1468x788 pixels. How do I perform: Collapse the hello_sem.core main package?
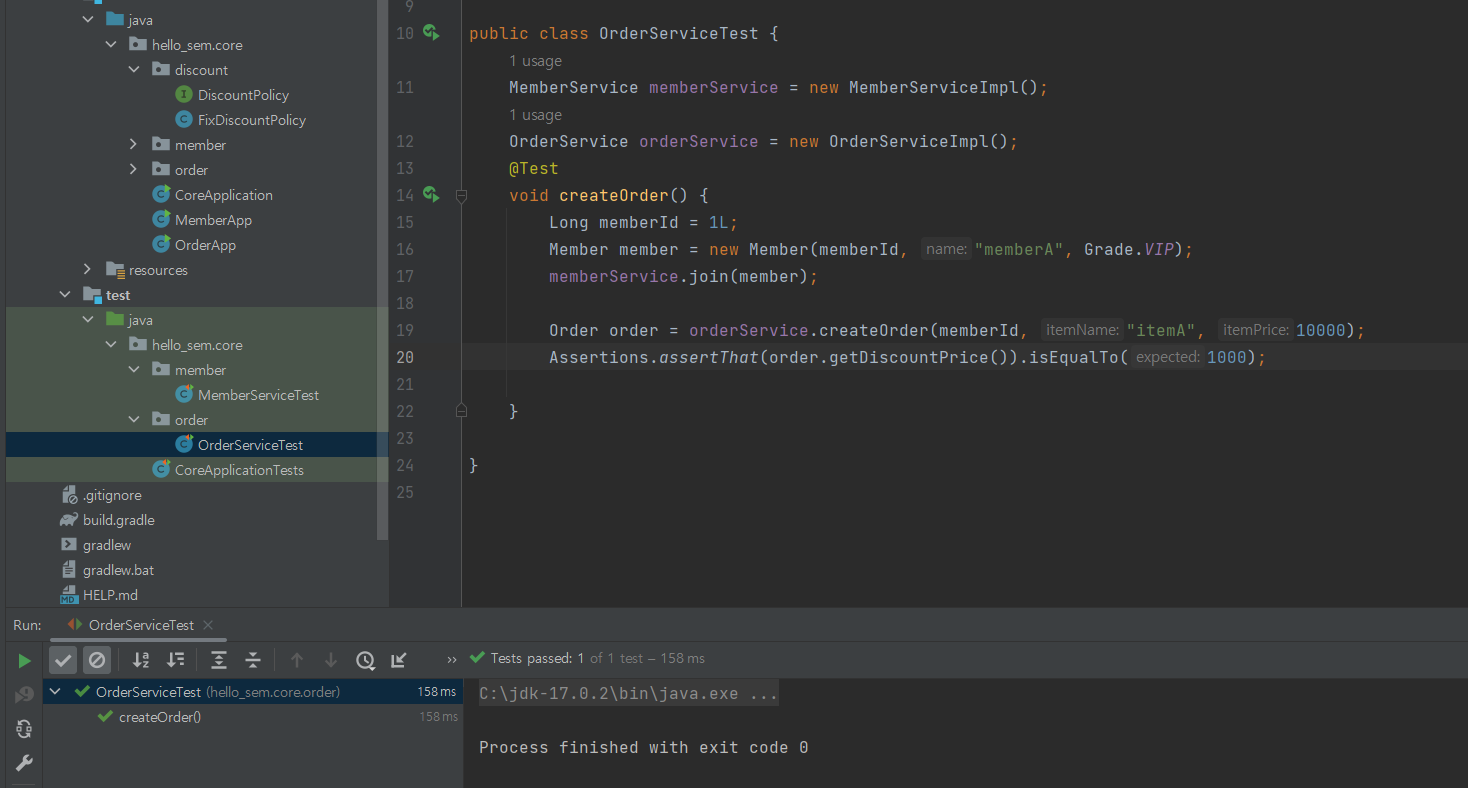111,45
